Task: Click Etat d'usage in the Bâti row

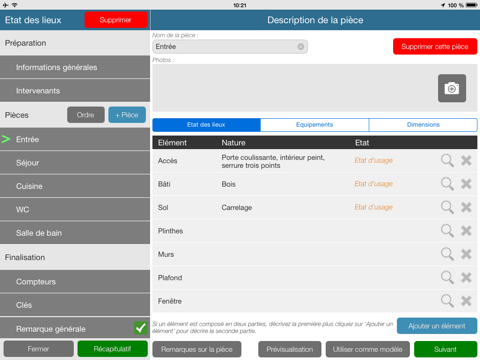Action: [373, 184]
